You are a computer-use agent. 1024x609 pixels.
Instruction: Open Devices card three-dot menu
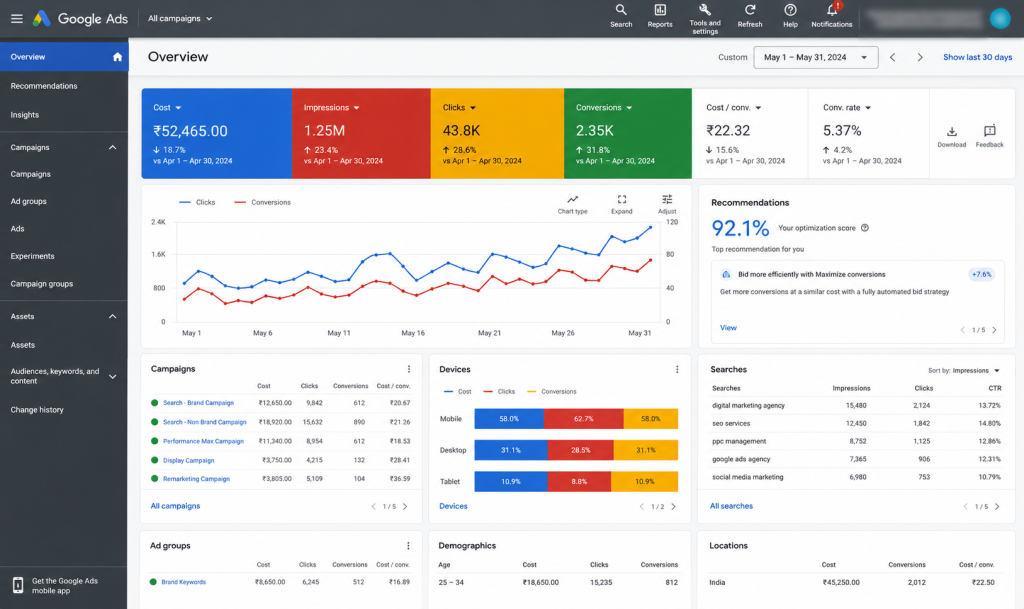tap(677, 369)
